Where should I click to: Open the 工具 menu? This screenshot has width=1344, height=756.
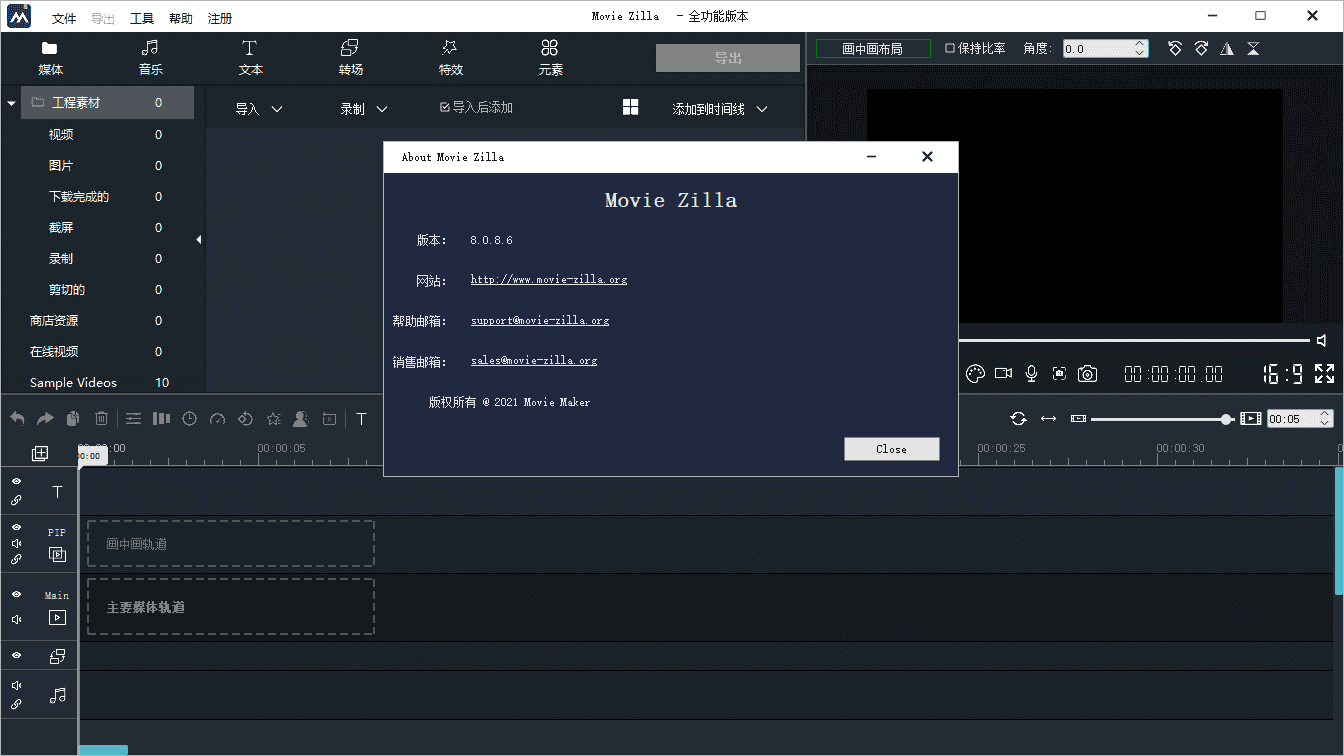click(142, 18)
